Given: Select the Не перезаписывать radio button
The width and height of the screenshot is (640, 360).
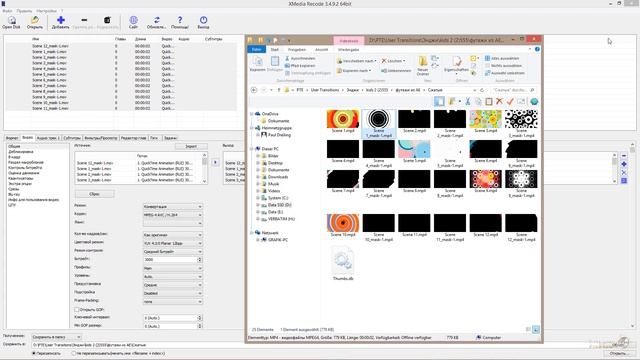Looking at the screenshot, I should 74,353.
